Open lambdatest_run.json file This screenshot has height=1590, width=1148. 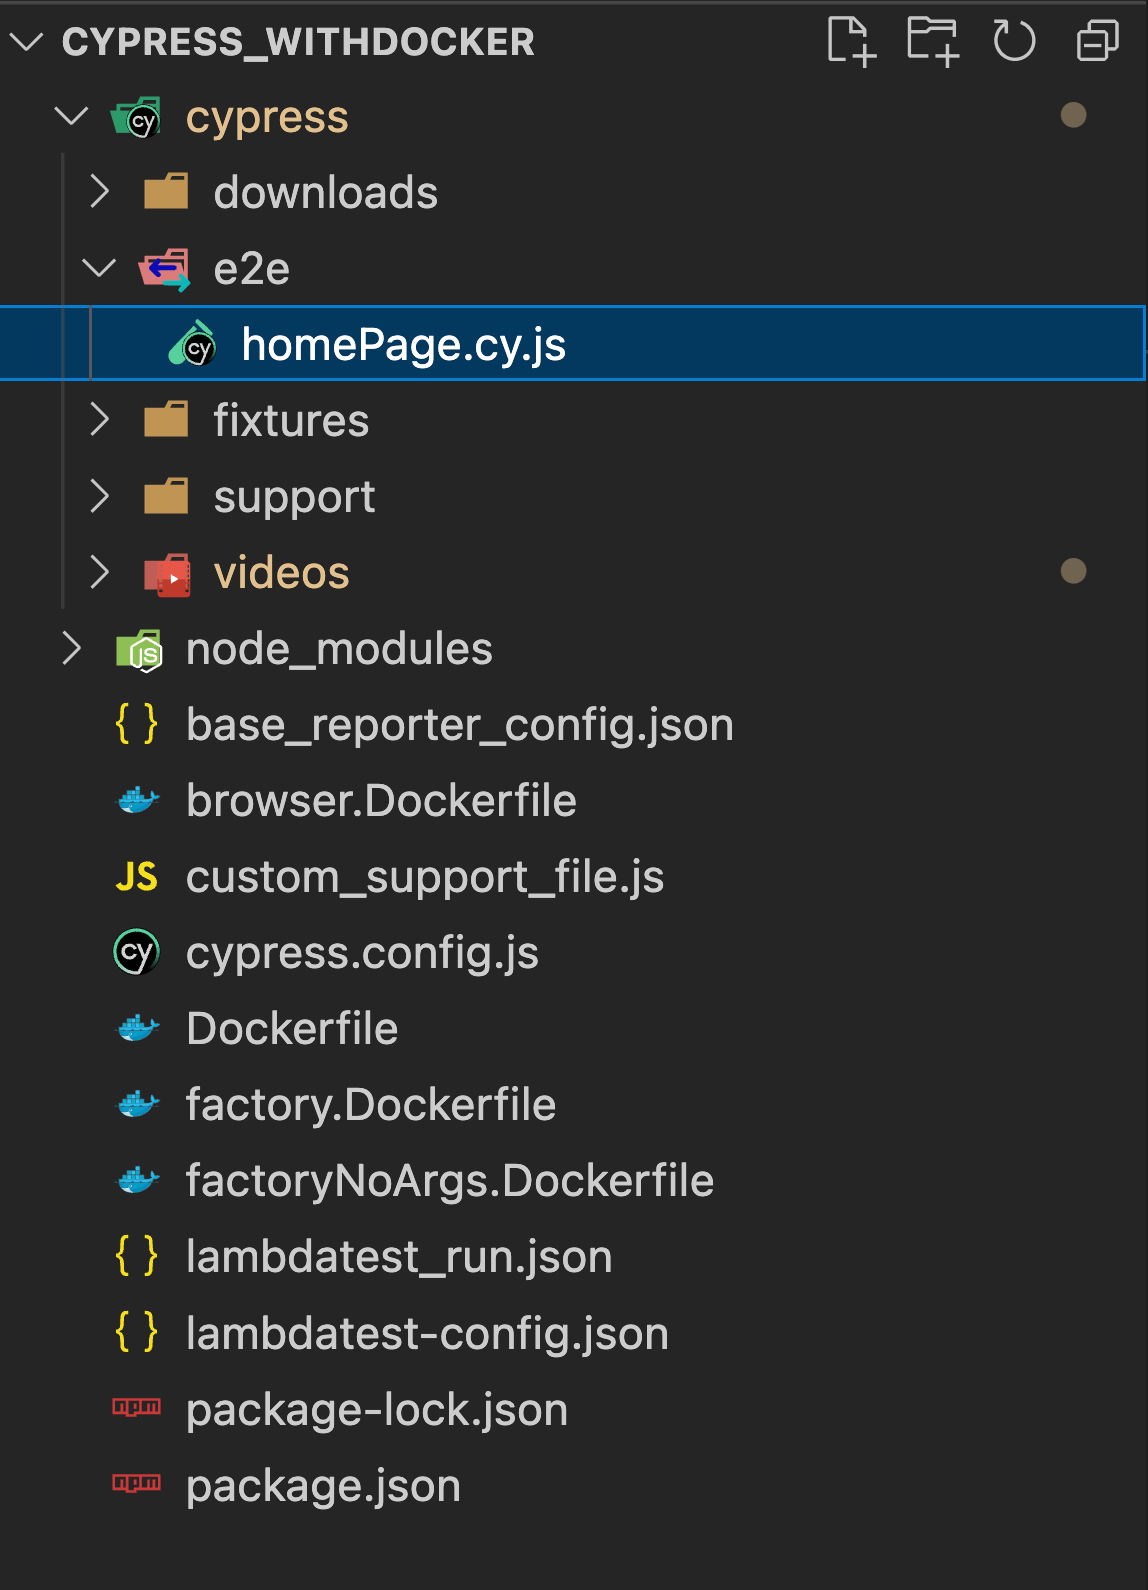pos(399,1257)
